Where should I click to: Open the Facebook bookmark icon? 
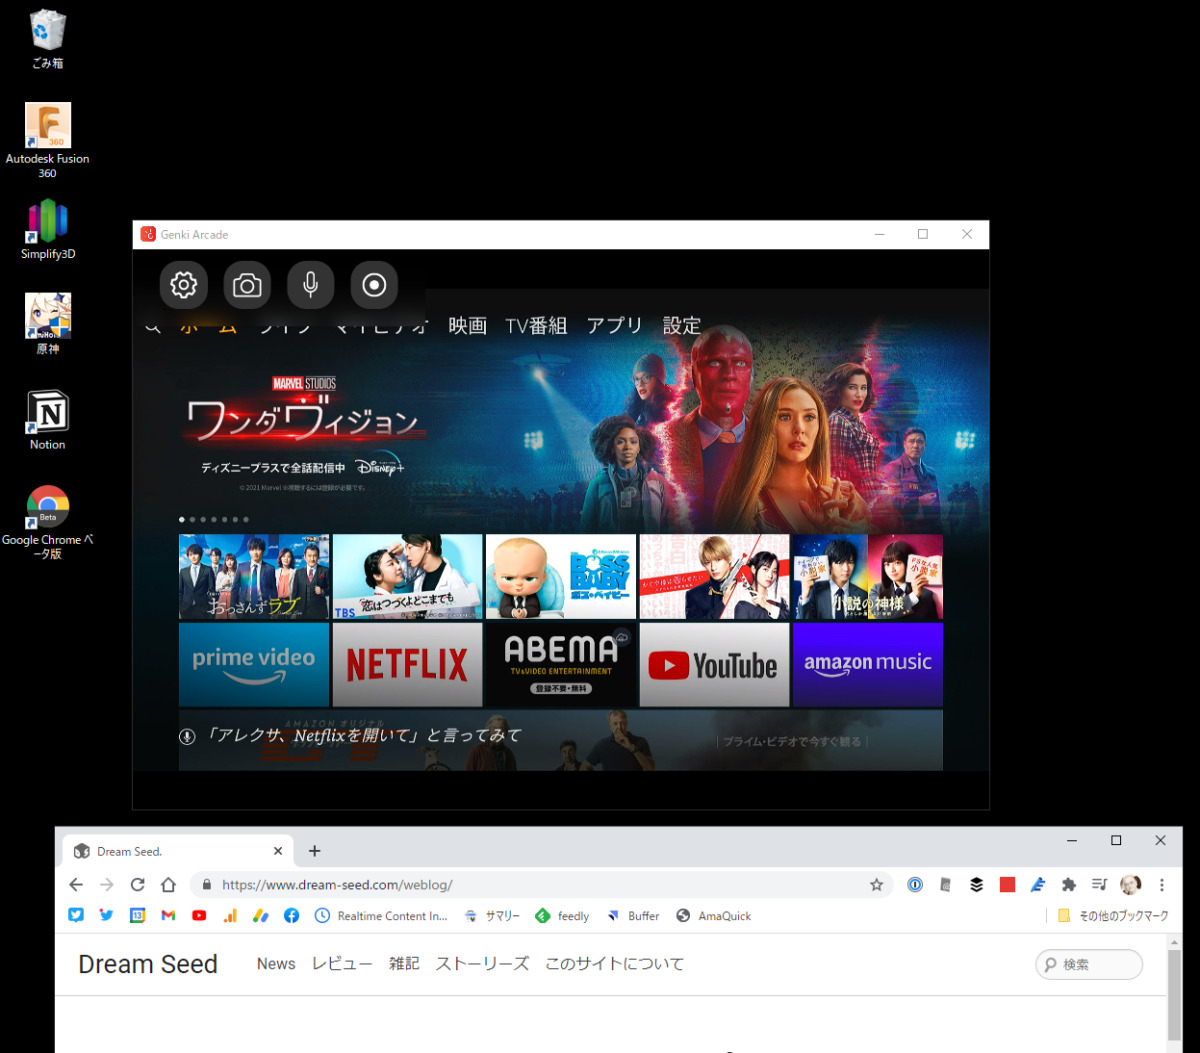(291, 915)
